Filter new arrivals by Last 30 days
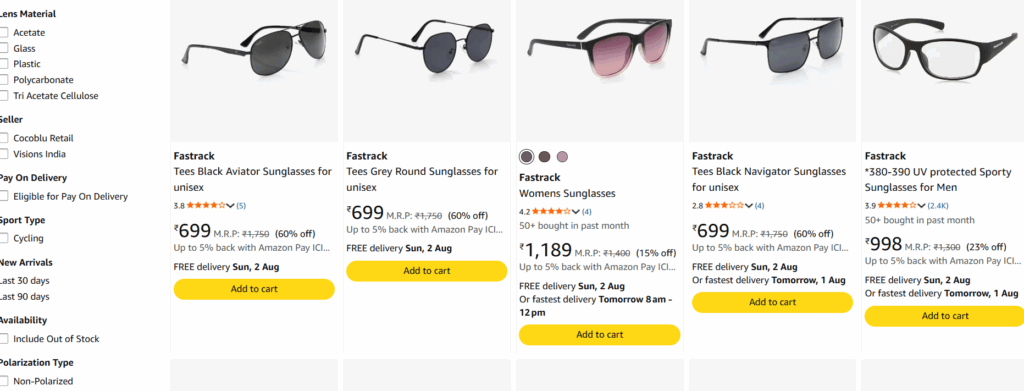 pyautogui.click(x=24, y=281)
